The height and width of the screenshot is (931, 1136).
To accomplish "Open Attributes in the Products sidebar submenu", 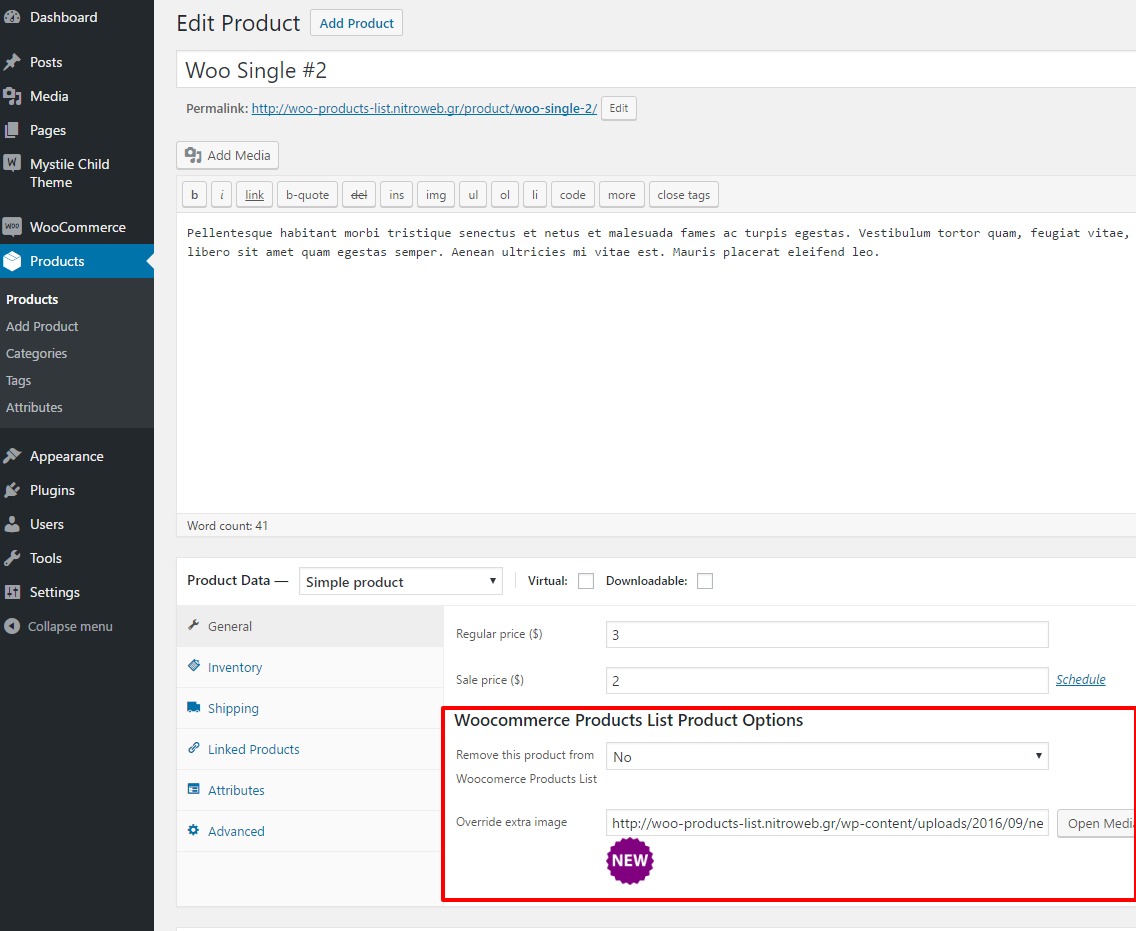I will pos(34,407).
